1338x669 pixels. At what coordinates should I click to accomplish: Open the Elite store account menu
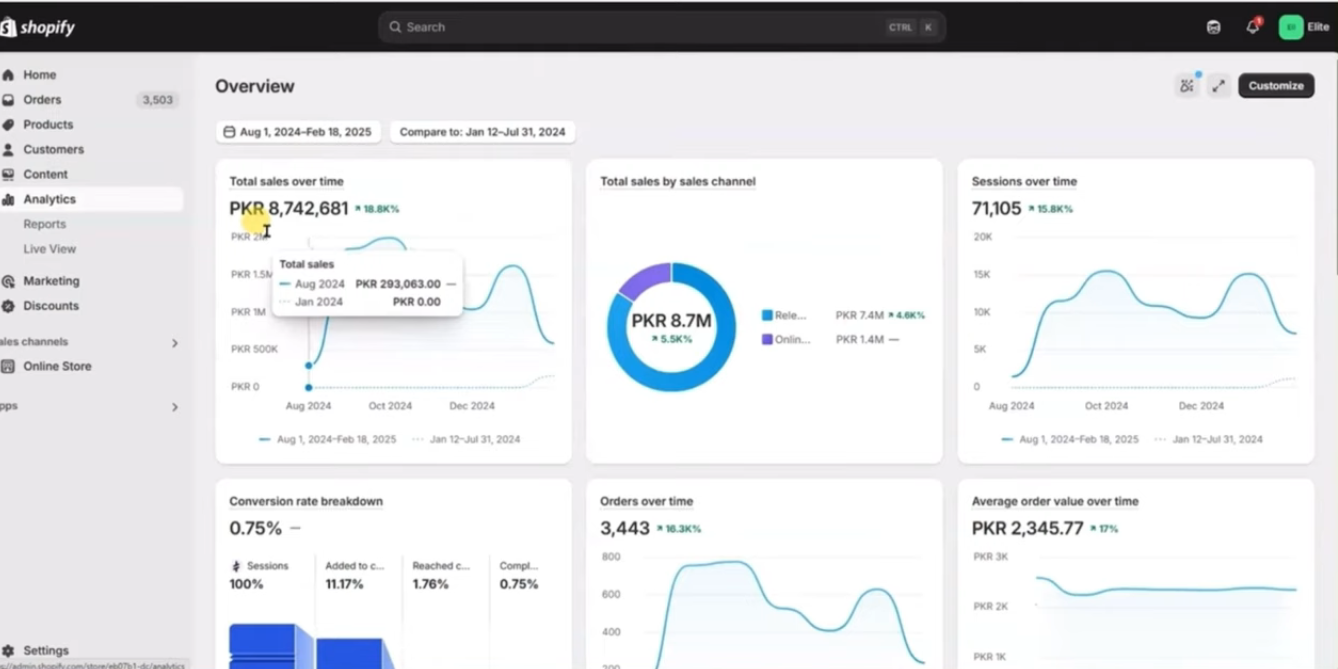tap(1304, 27)
